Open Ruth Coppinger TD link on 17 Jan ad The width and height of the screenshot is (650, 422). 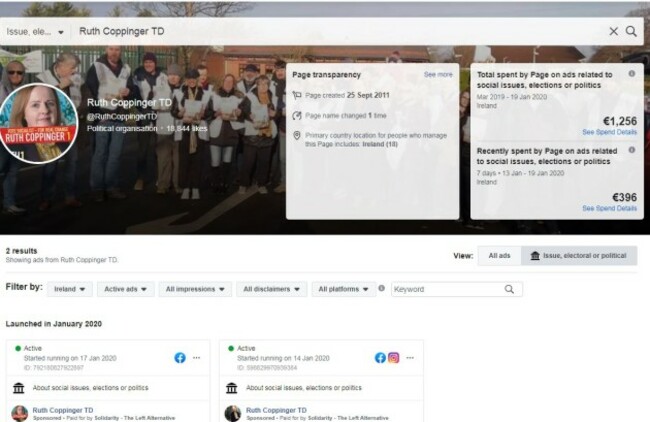click(63, 410)
